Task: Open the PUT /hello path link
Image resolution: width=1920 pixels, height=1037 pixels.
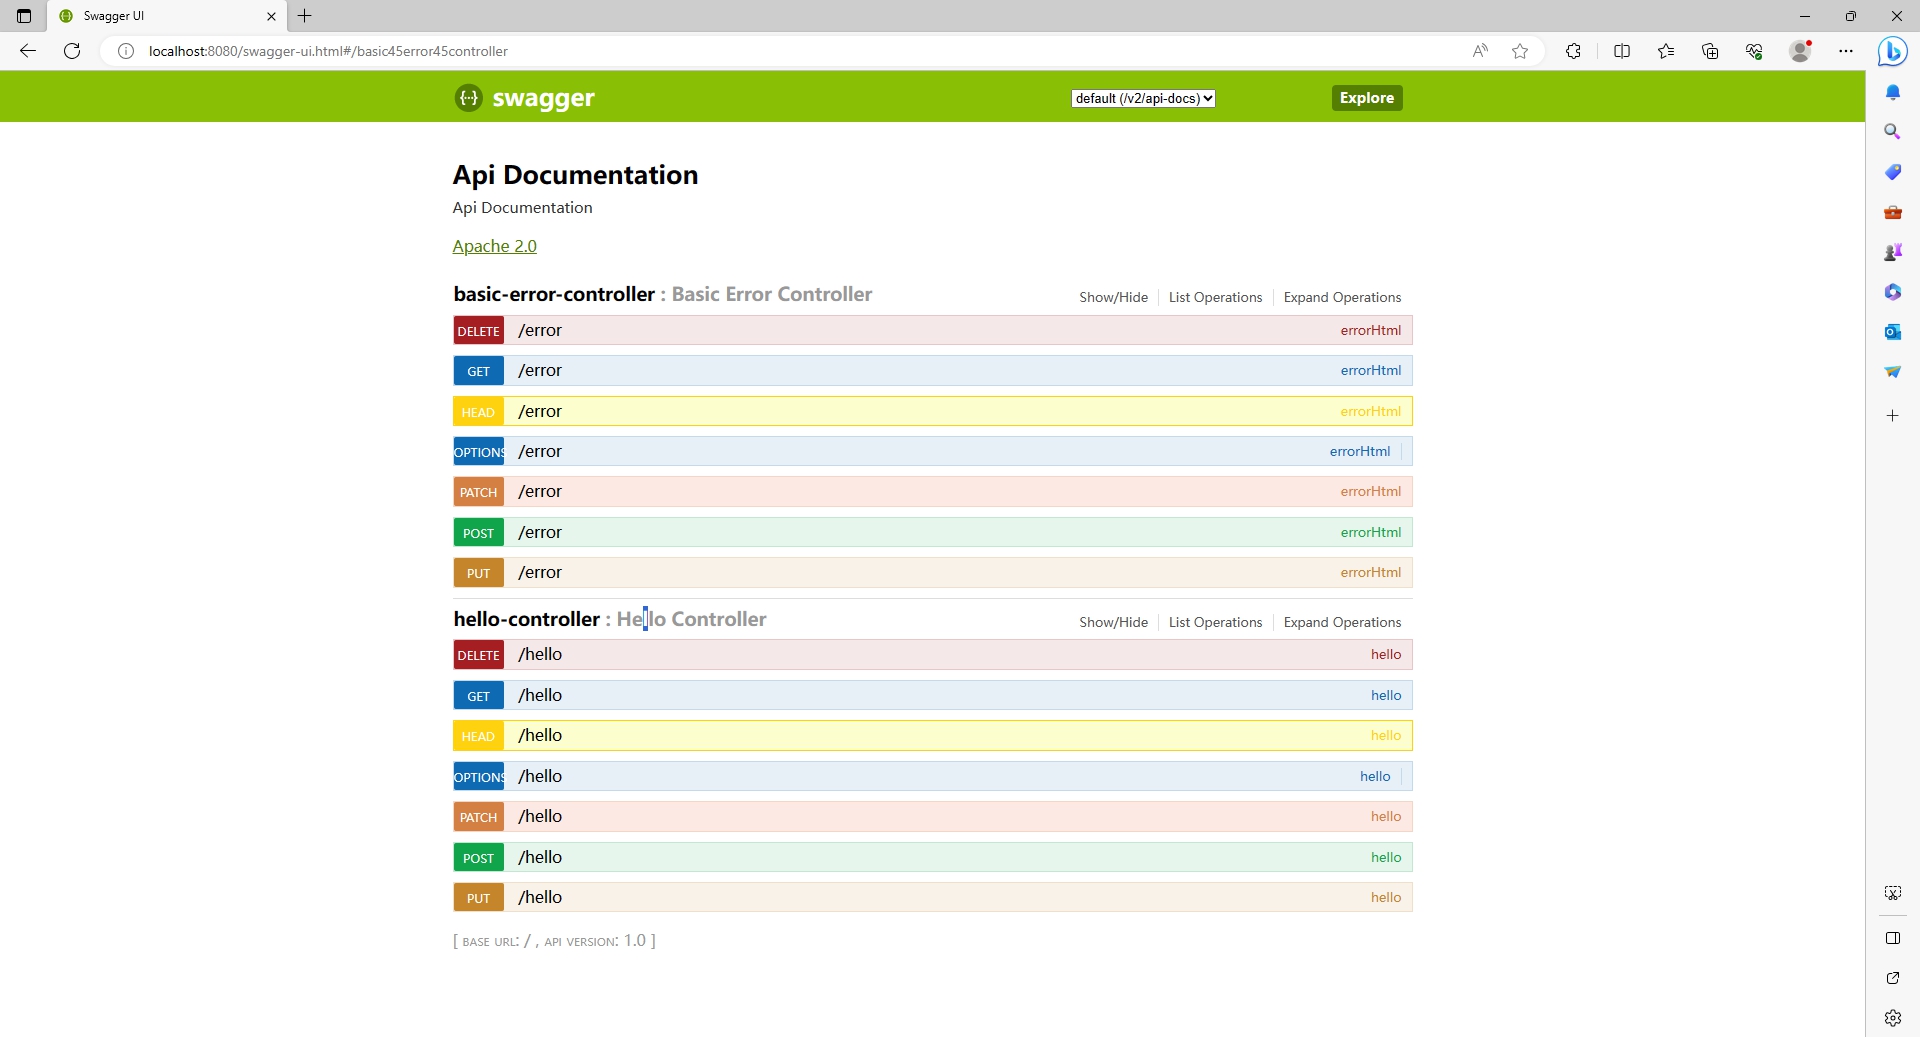Action: (x=540, y=897)
